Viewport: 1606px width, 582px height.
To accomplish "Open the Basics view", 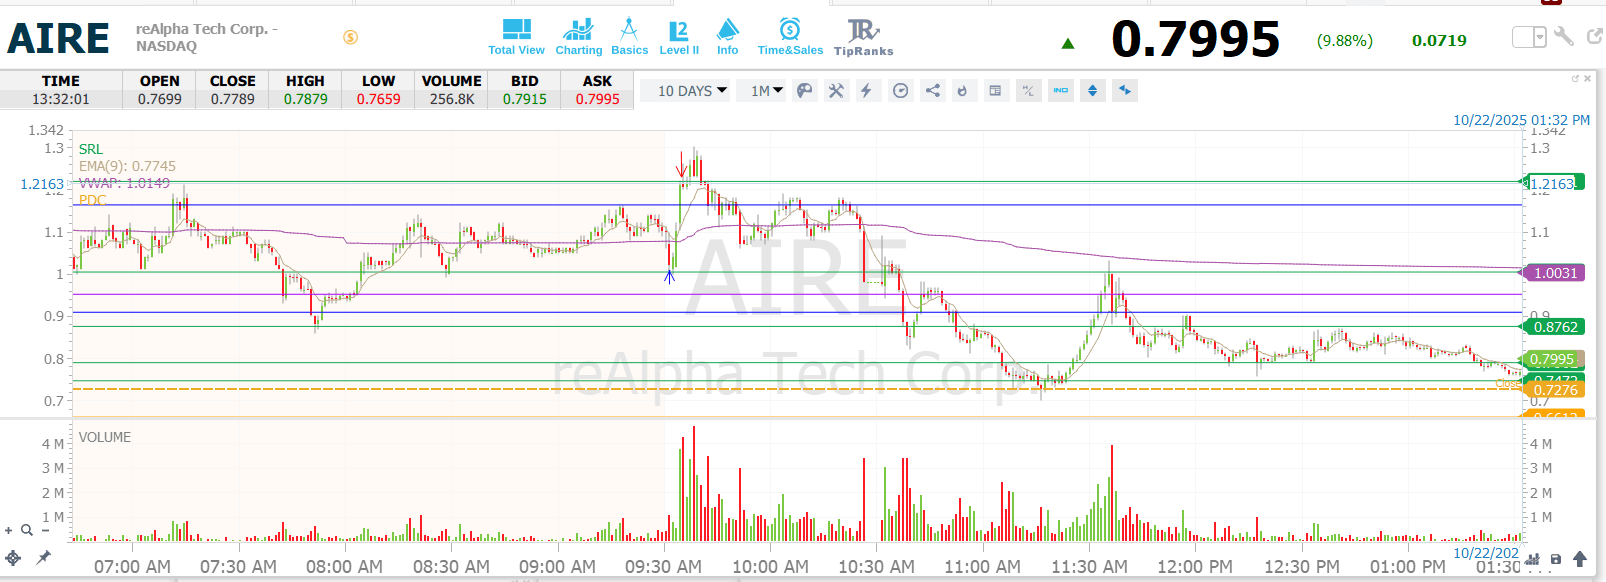I will click(x=629, y=37).
